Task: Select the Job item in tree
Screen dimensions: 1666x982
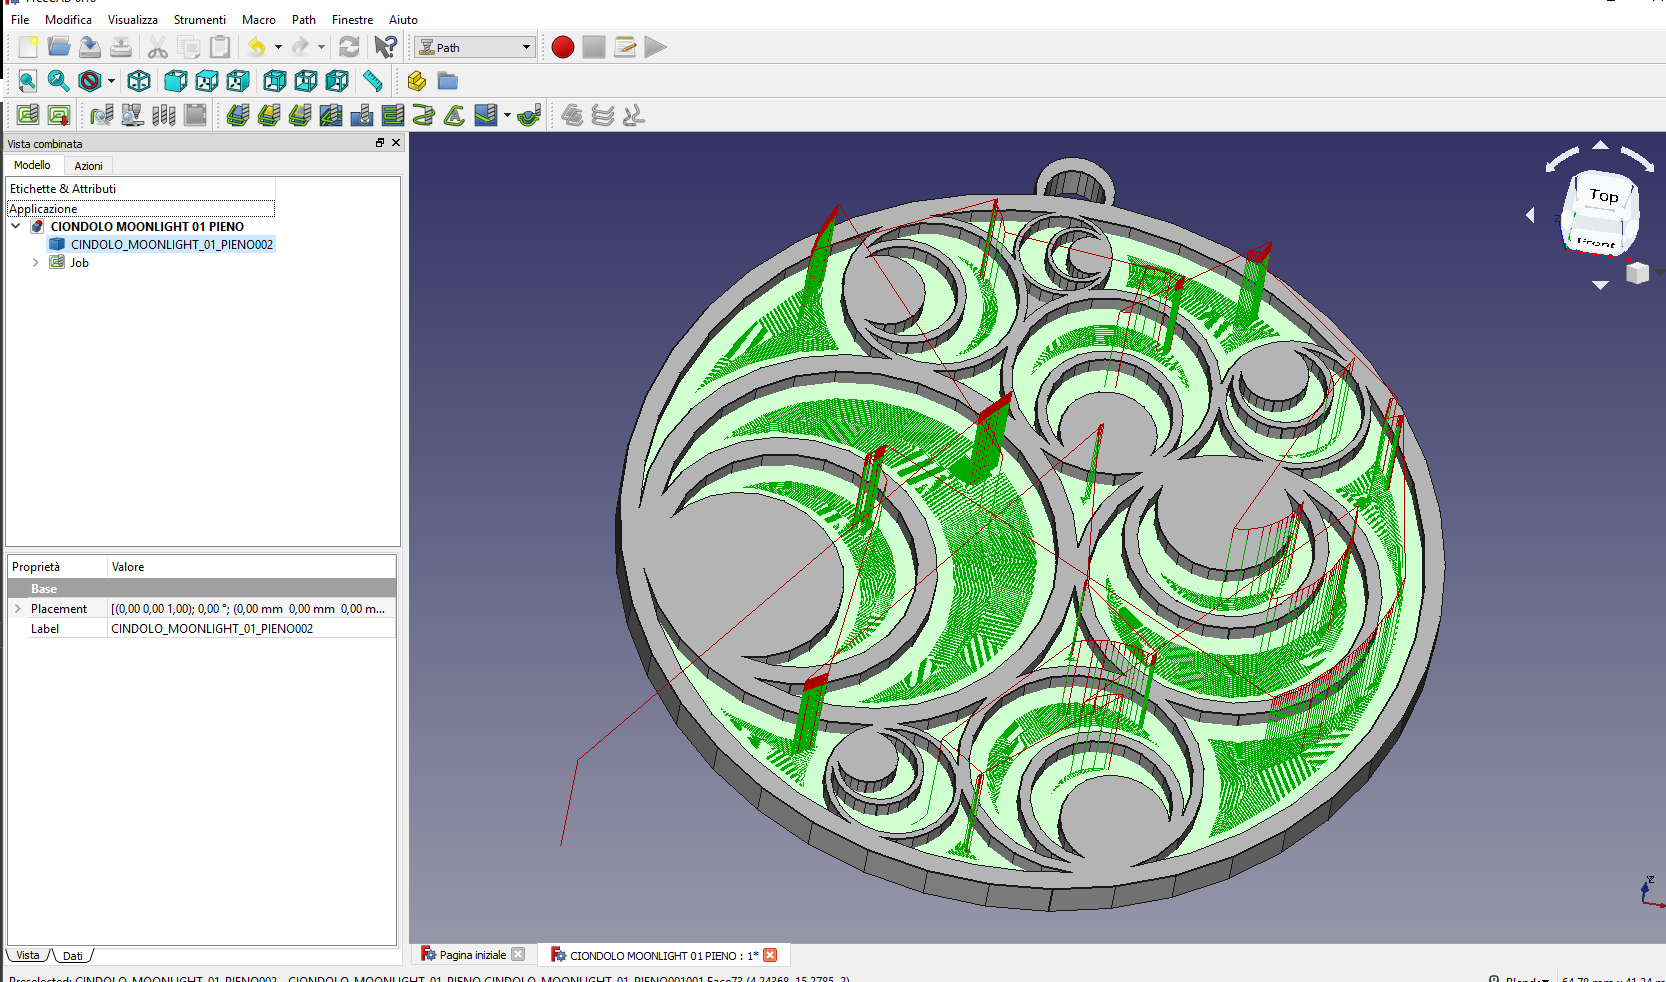Action: [x=79, y=263]
